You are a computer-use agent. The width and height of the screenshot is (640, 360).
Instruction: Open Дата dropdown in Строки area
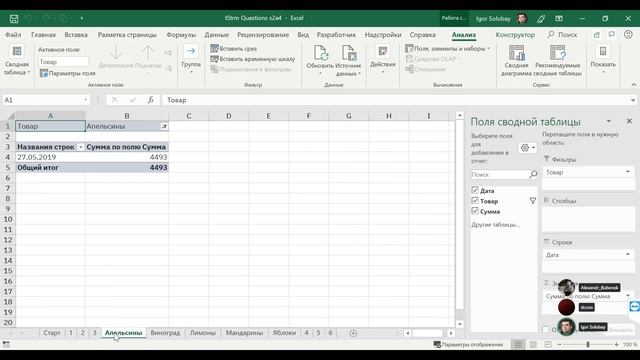click(628, 255)
